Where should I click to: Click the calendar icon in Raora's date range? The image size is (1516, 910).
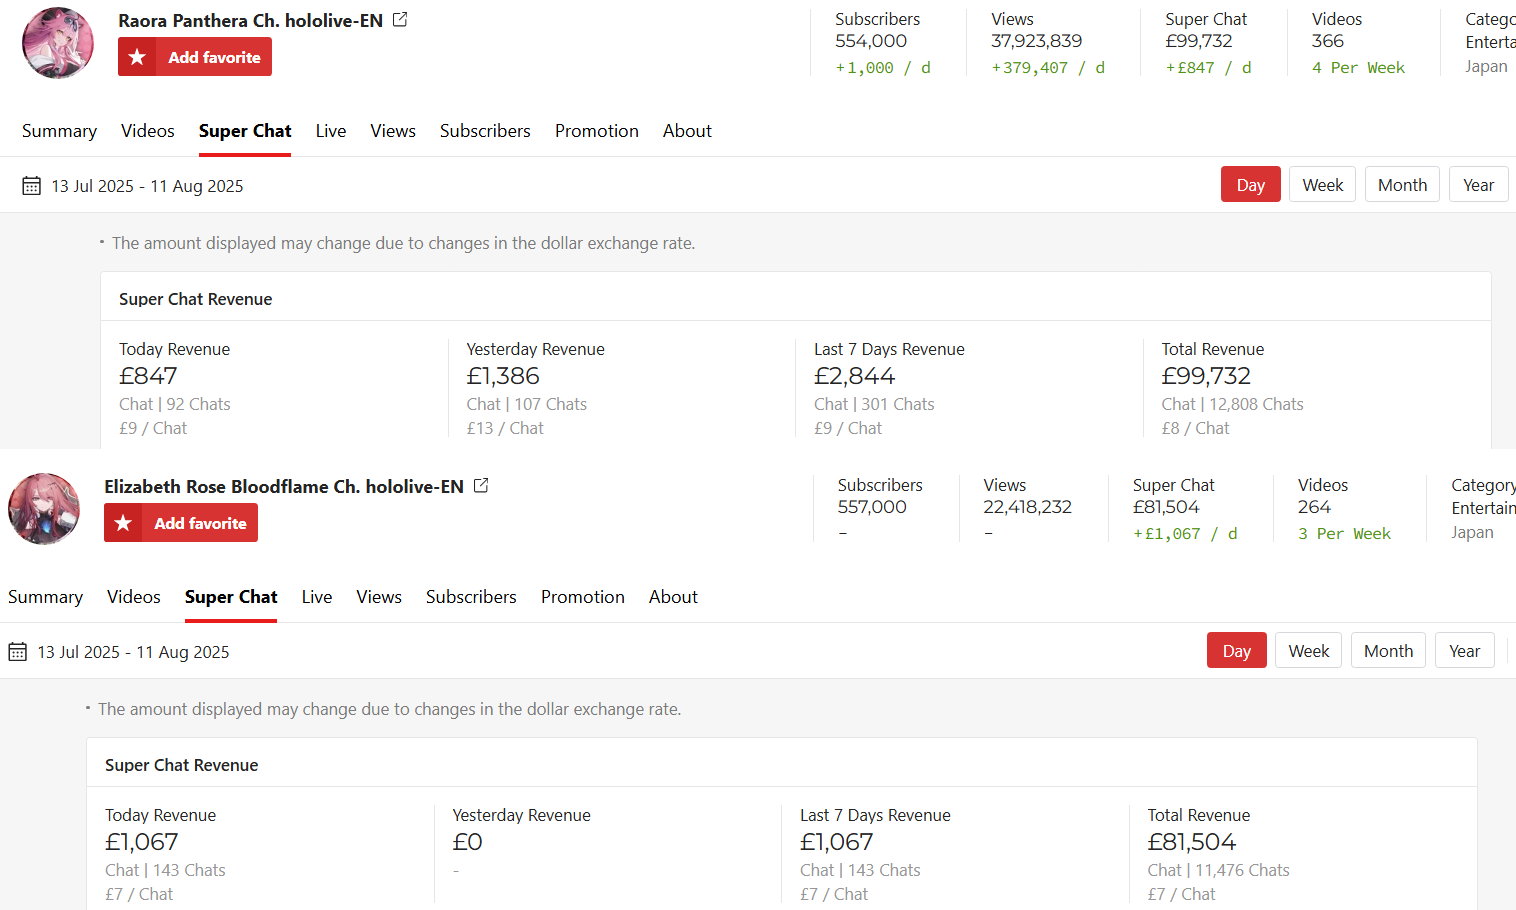pos(32,186)
